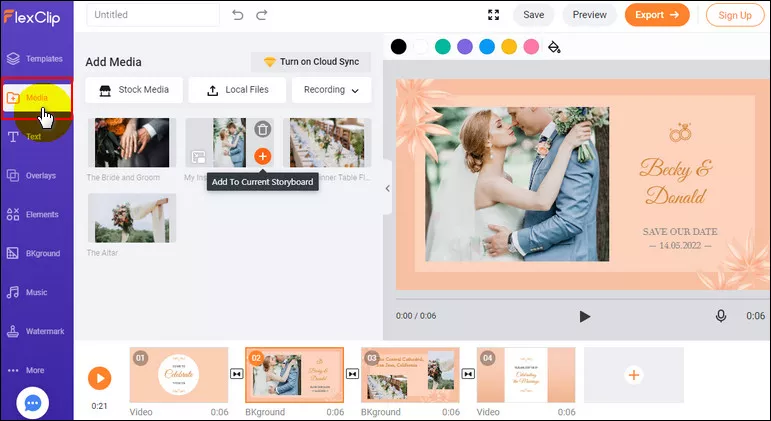Select the dinner table media thumbnail
The image size is (771, 421).
(x=327, y=143)
